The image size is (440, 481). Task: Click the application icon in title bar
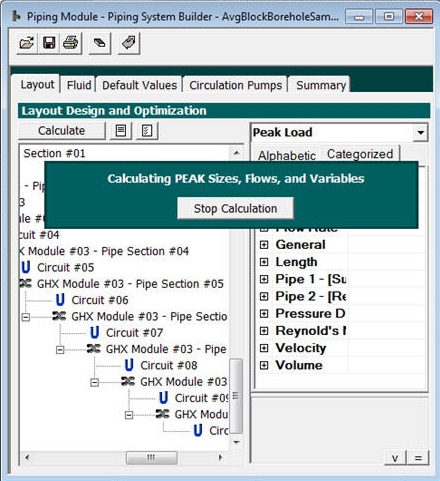pos(16,16)
